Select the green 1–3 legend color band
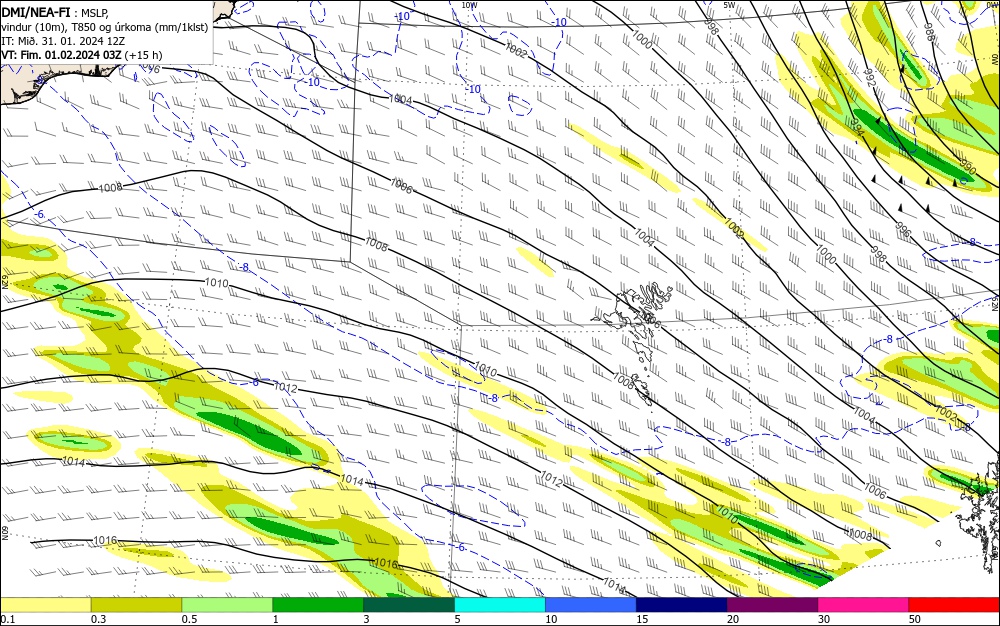This screenshot has height=626, width=1000. 318,604
